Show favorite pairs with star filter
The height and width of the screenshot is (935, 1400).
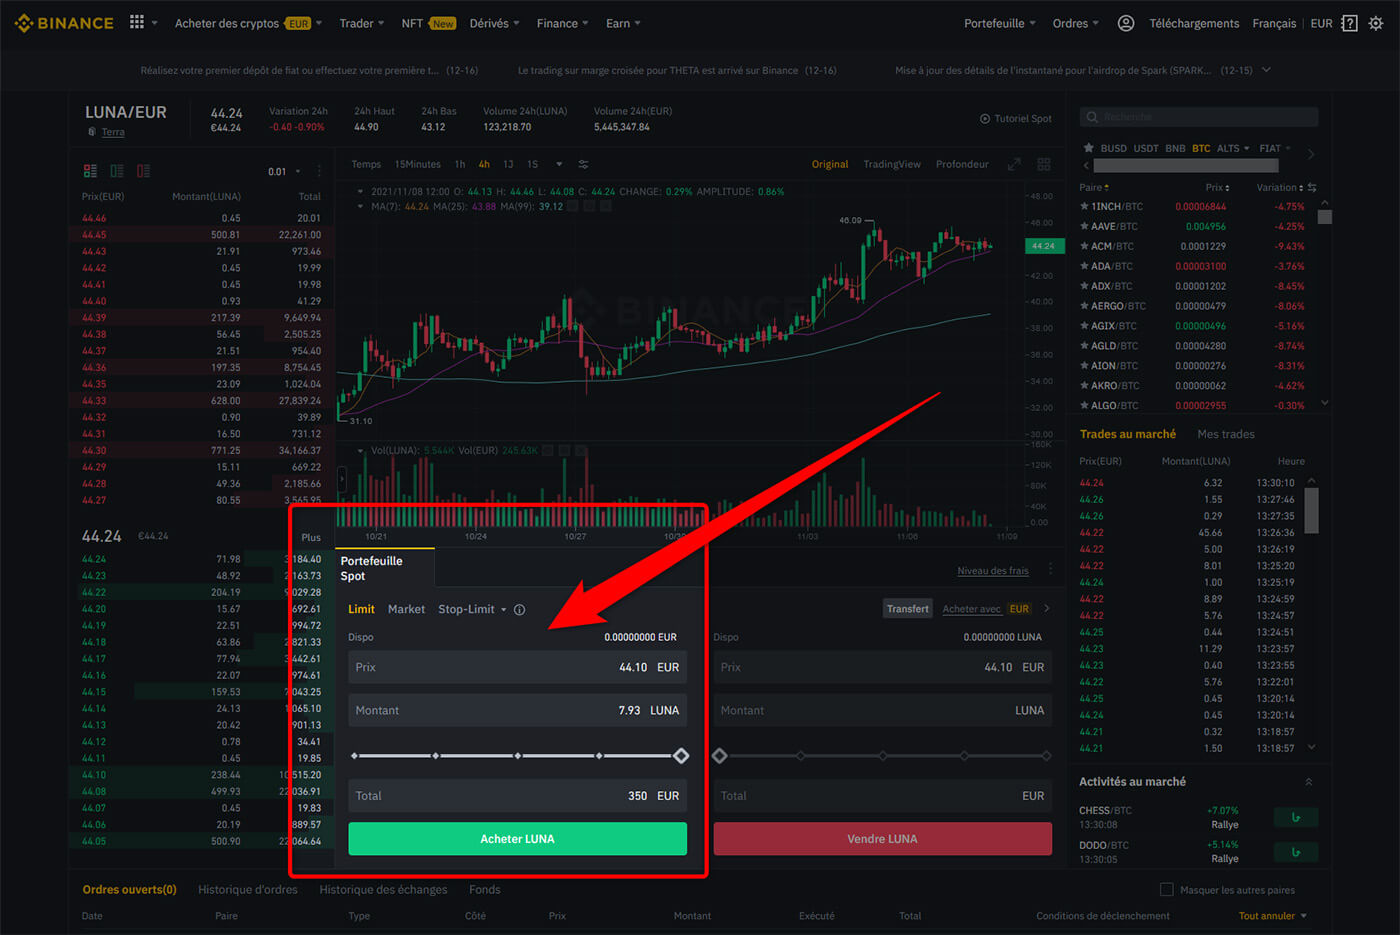[x=1088, y=148]
